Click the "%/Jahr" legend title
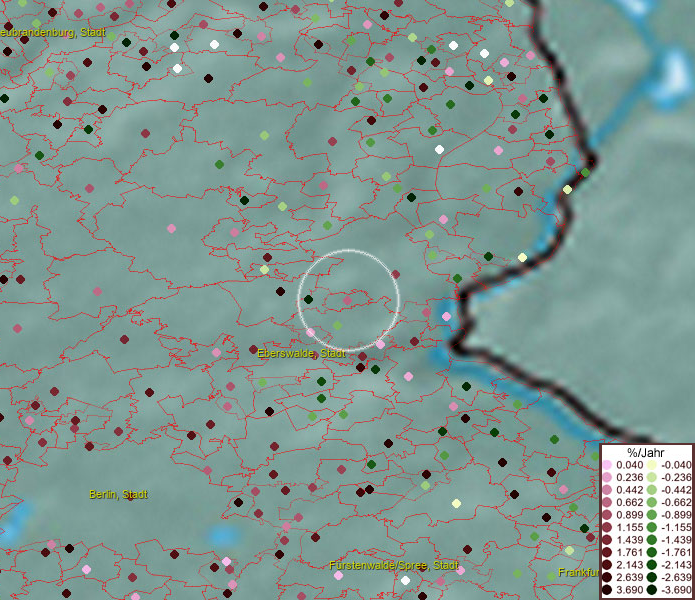 [645, 452]
